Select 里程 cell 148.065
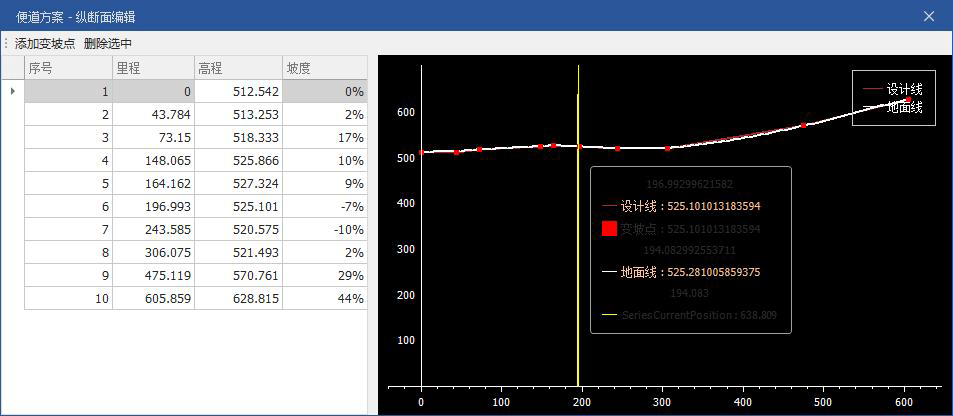This screenshot has width=953, height=416. (x=154, y=161)
